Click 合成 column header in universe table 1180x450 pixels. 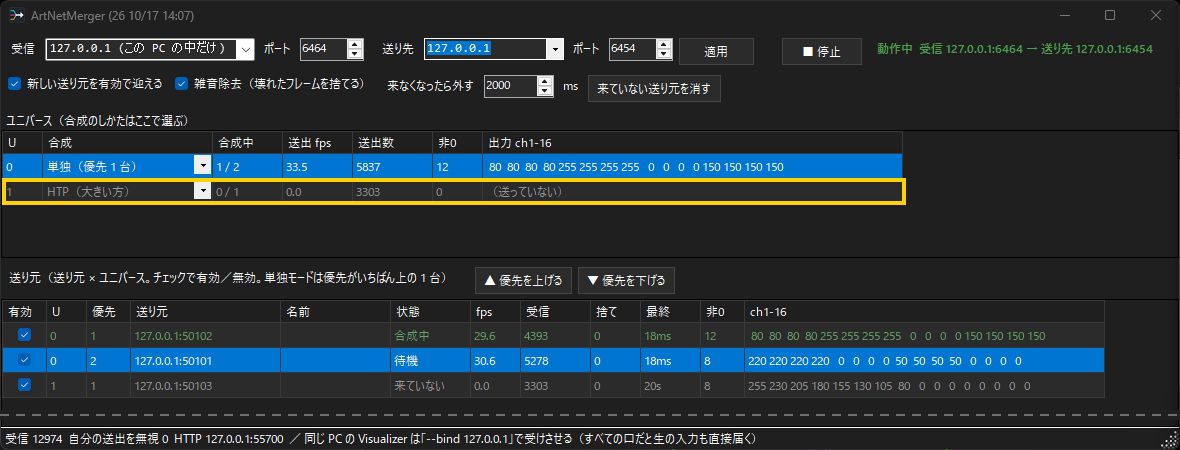128,142
